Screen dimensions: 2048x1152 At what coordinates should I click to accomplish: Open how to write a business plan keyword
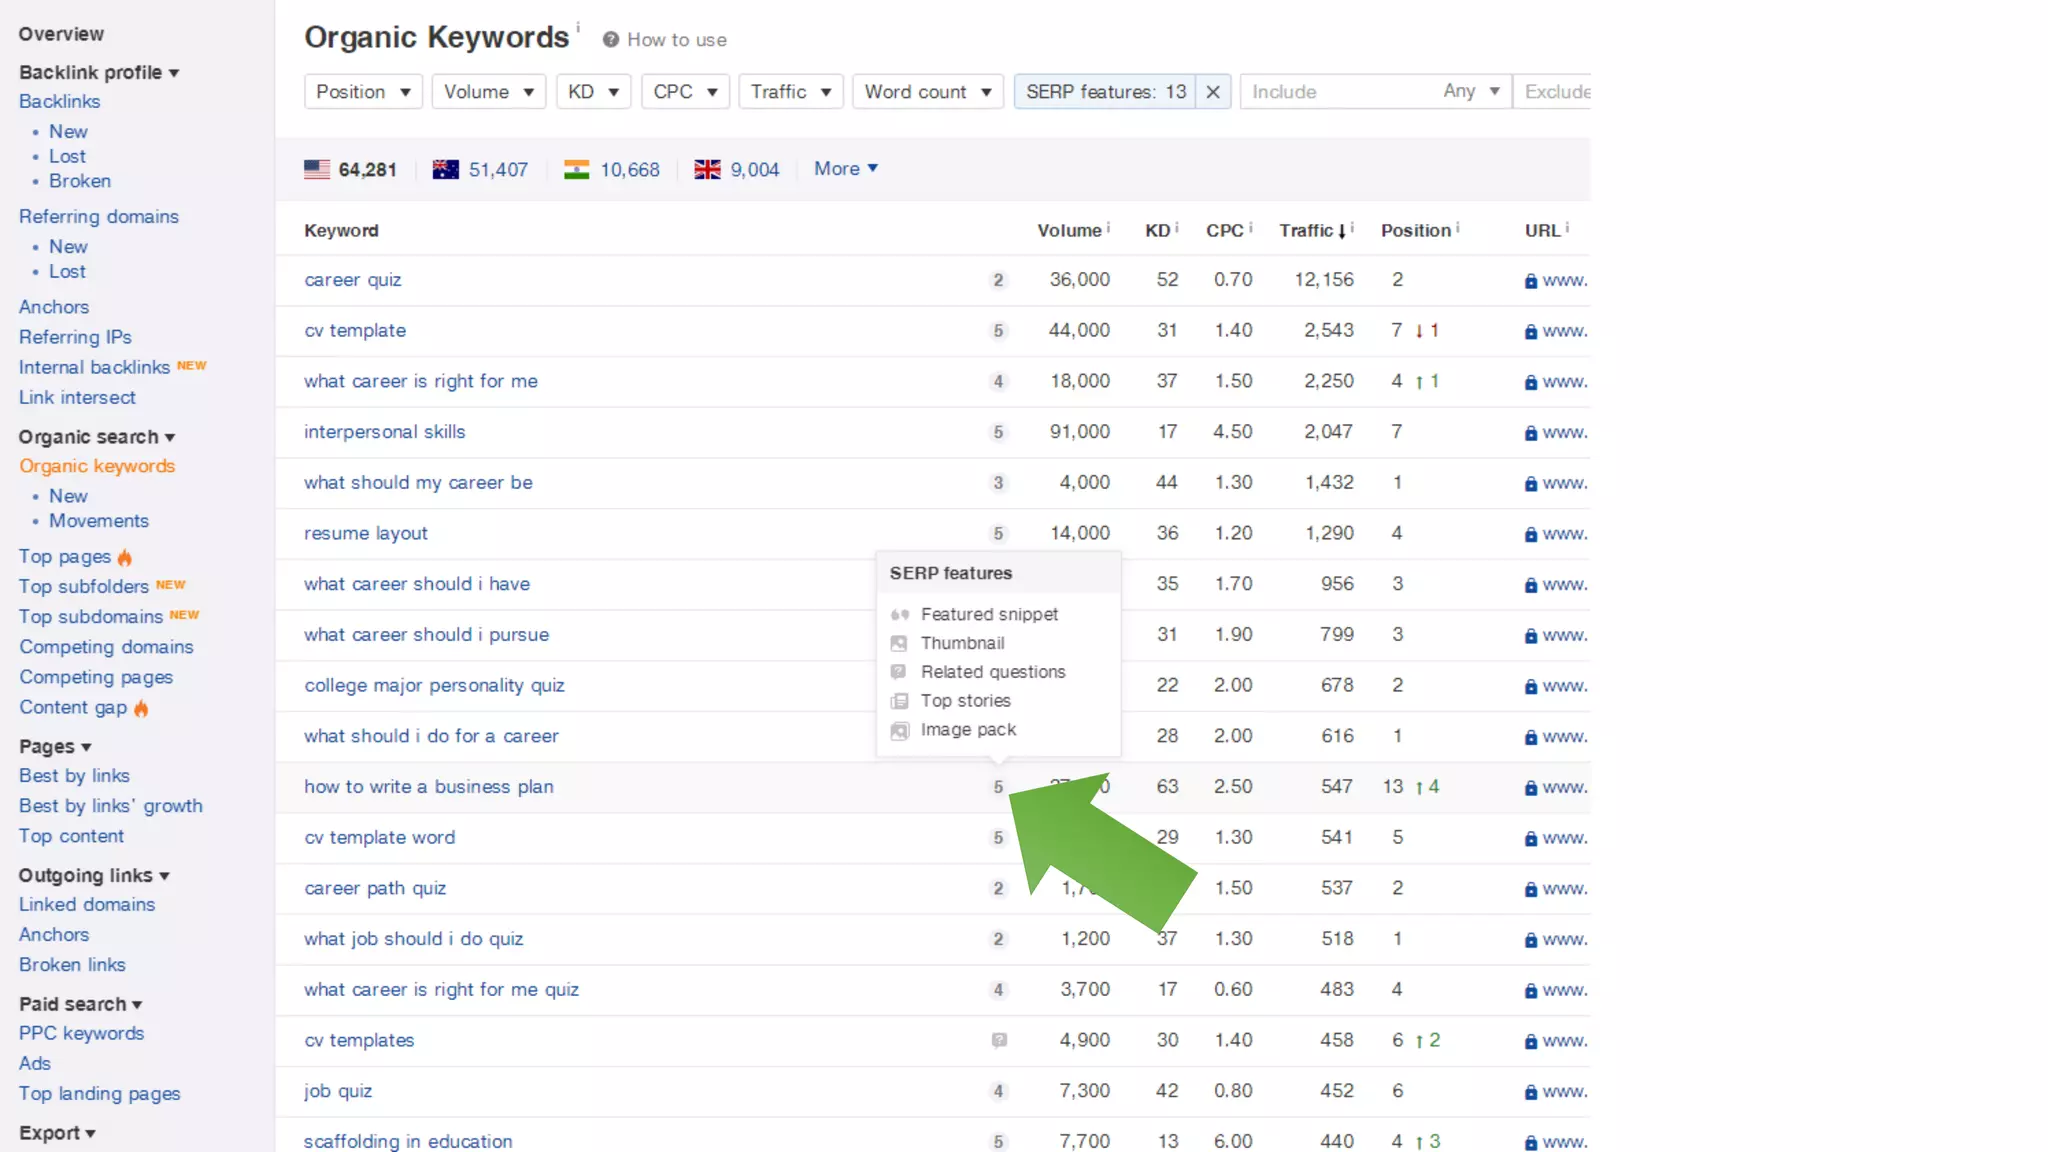pyautogui.click(x=428, y=787)
